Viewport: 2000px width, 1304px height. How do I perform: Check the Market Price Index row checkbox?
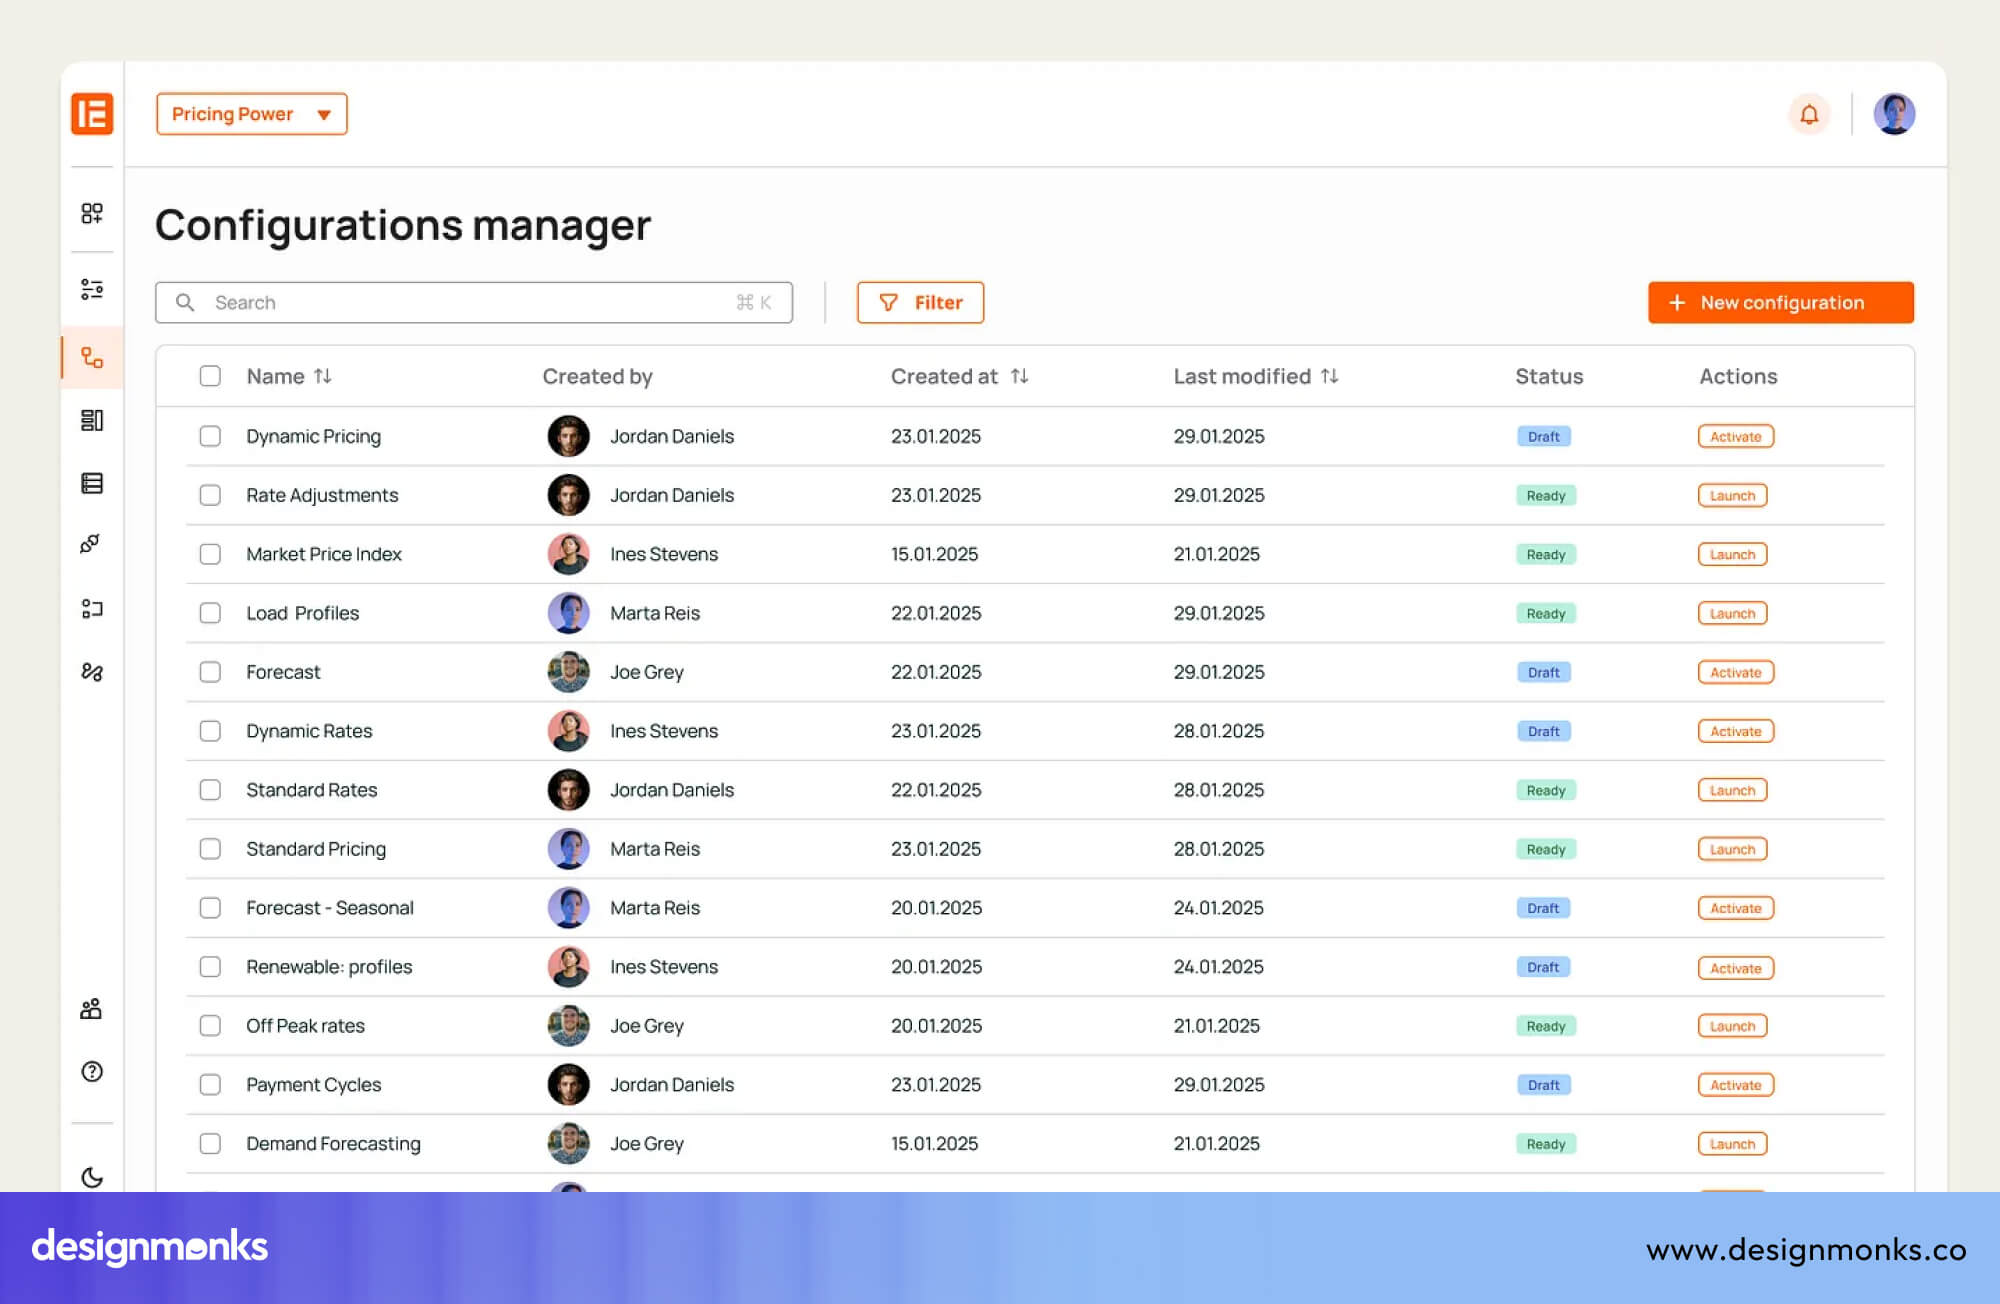pyautogui.click(x=210, y=554)
